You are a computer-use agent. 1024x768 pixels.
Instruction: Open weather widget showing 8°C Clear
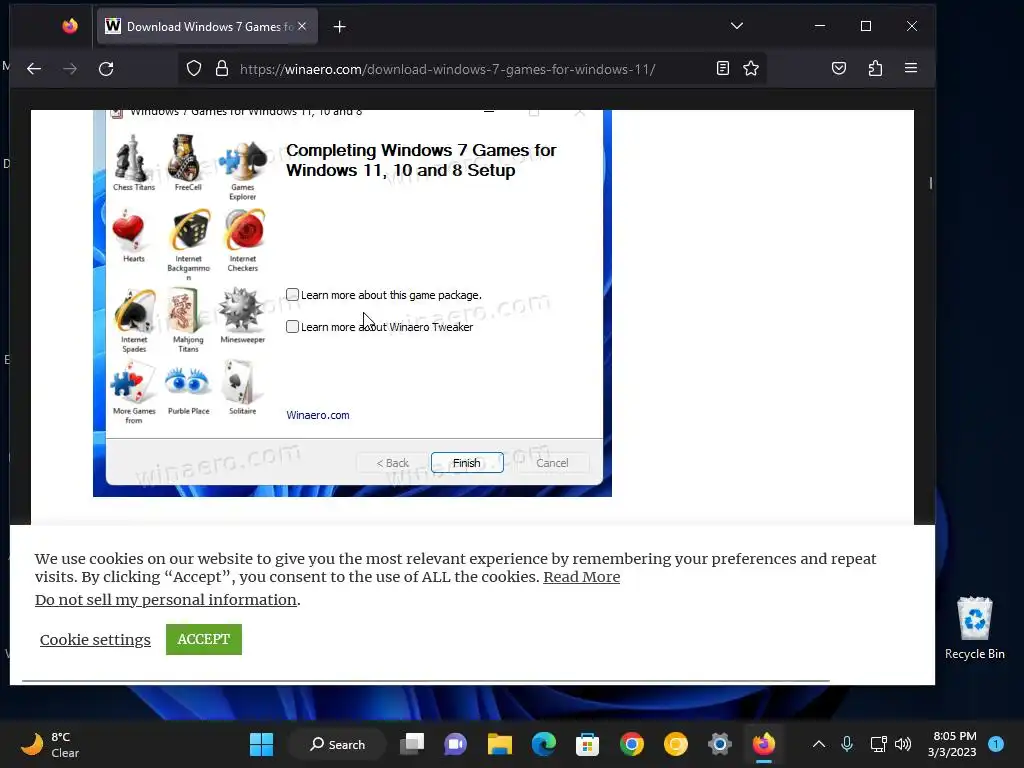50,744
